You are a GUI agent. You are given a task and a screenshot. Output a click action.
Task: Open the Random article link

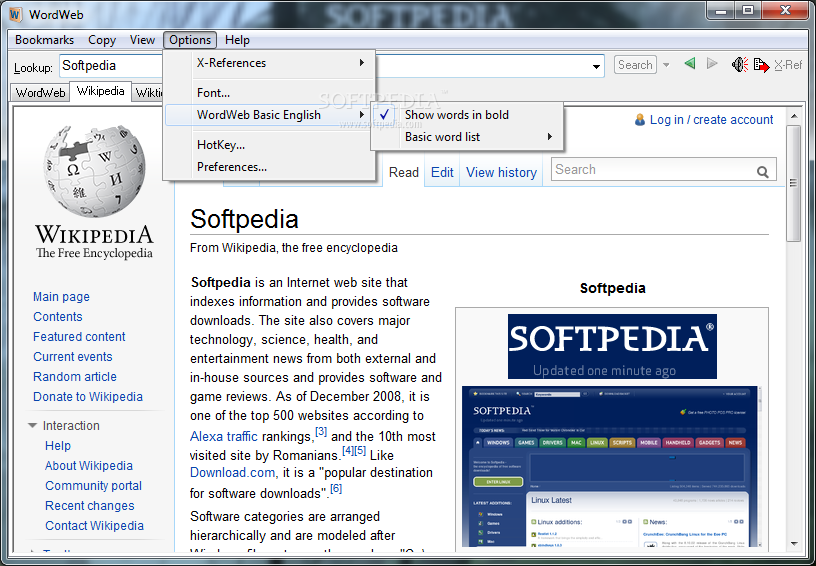[x=75, y=377]
